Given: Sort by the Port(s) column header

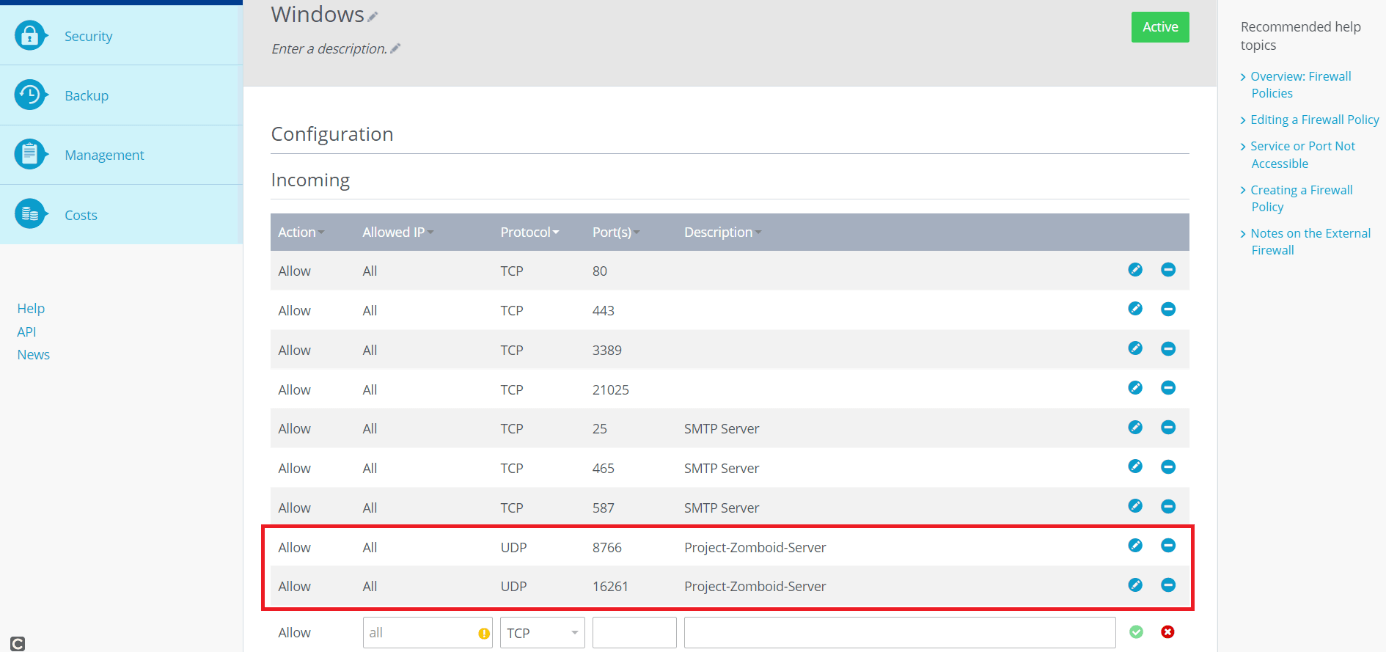Looking at the screenshot, I should pos(616,232).
